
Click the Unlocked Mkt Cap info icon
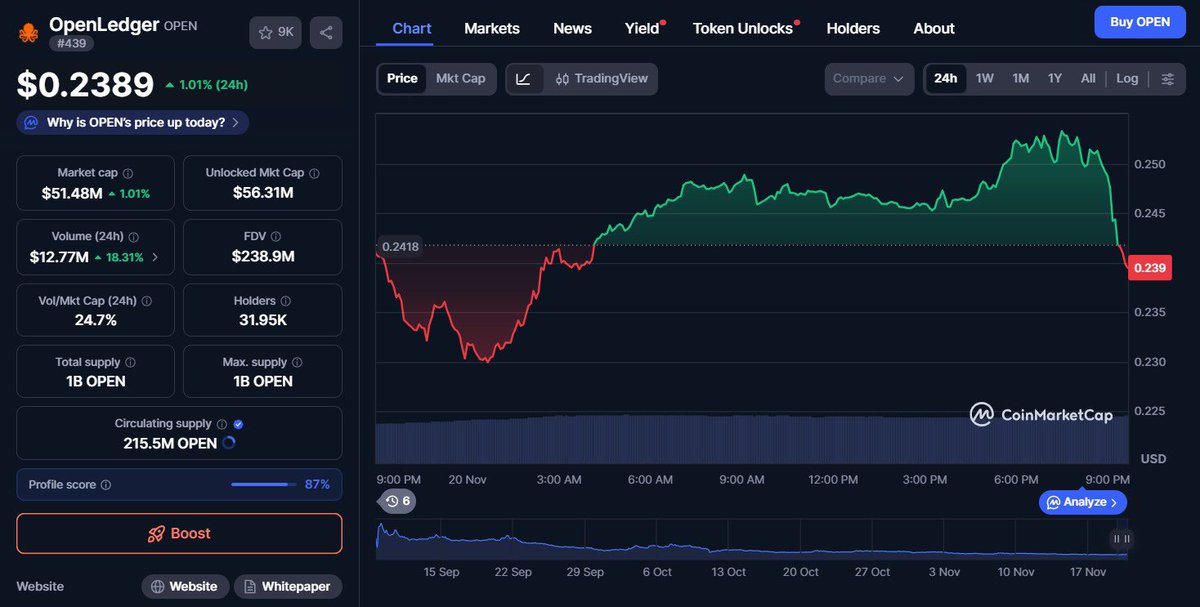[314, 173]
